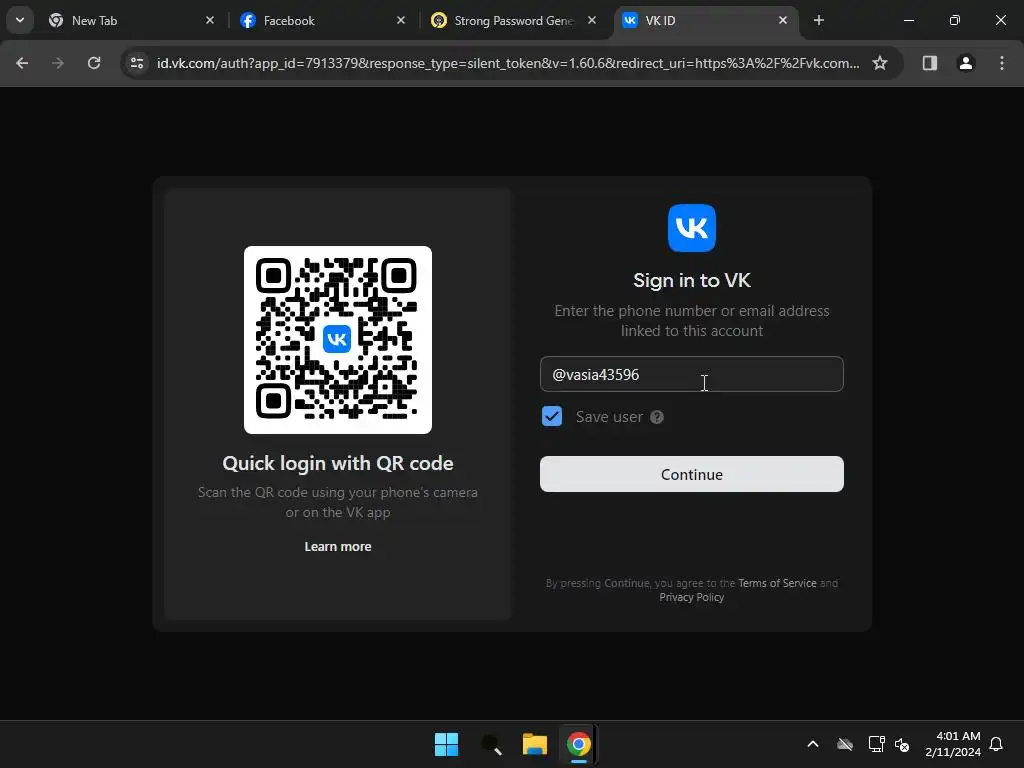Bookmark this page with star icon
This screenshot has height=768, width=1024.
(880, 63)
